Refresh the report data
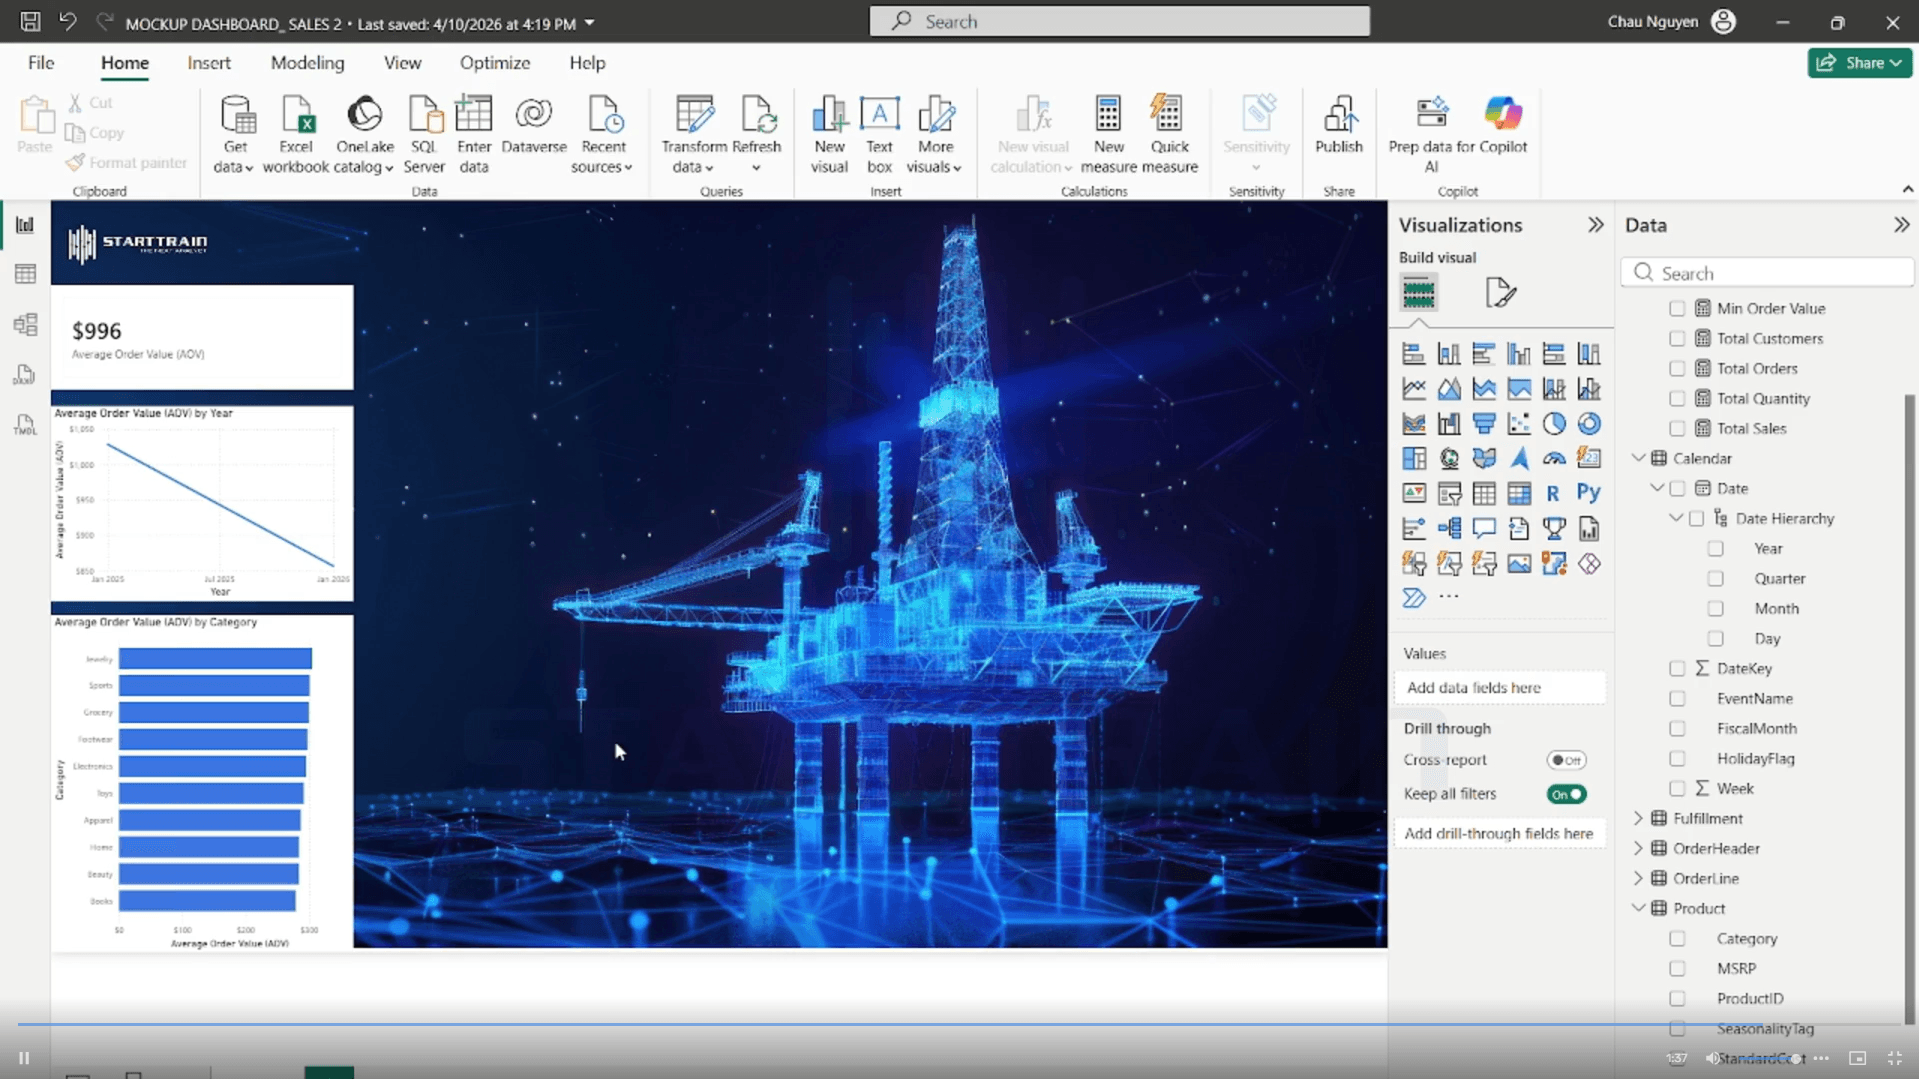 pyautogui.click(x=757, y=135)
